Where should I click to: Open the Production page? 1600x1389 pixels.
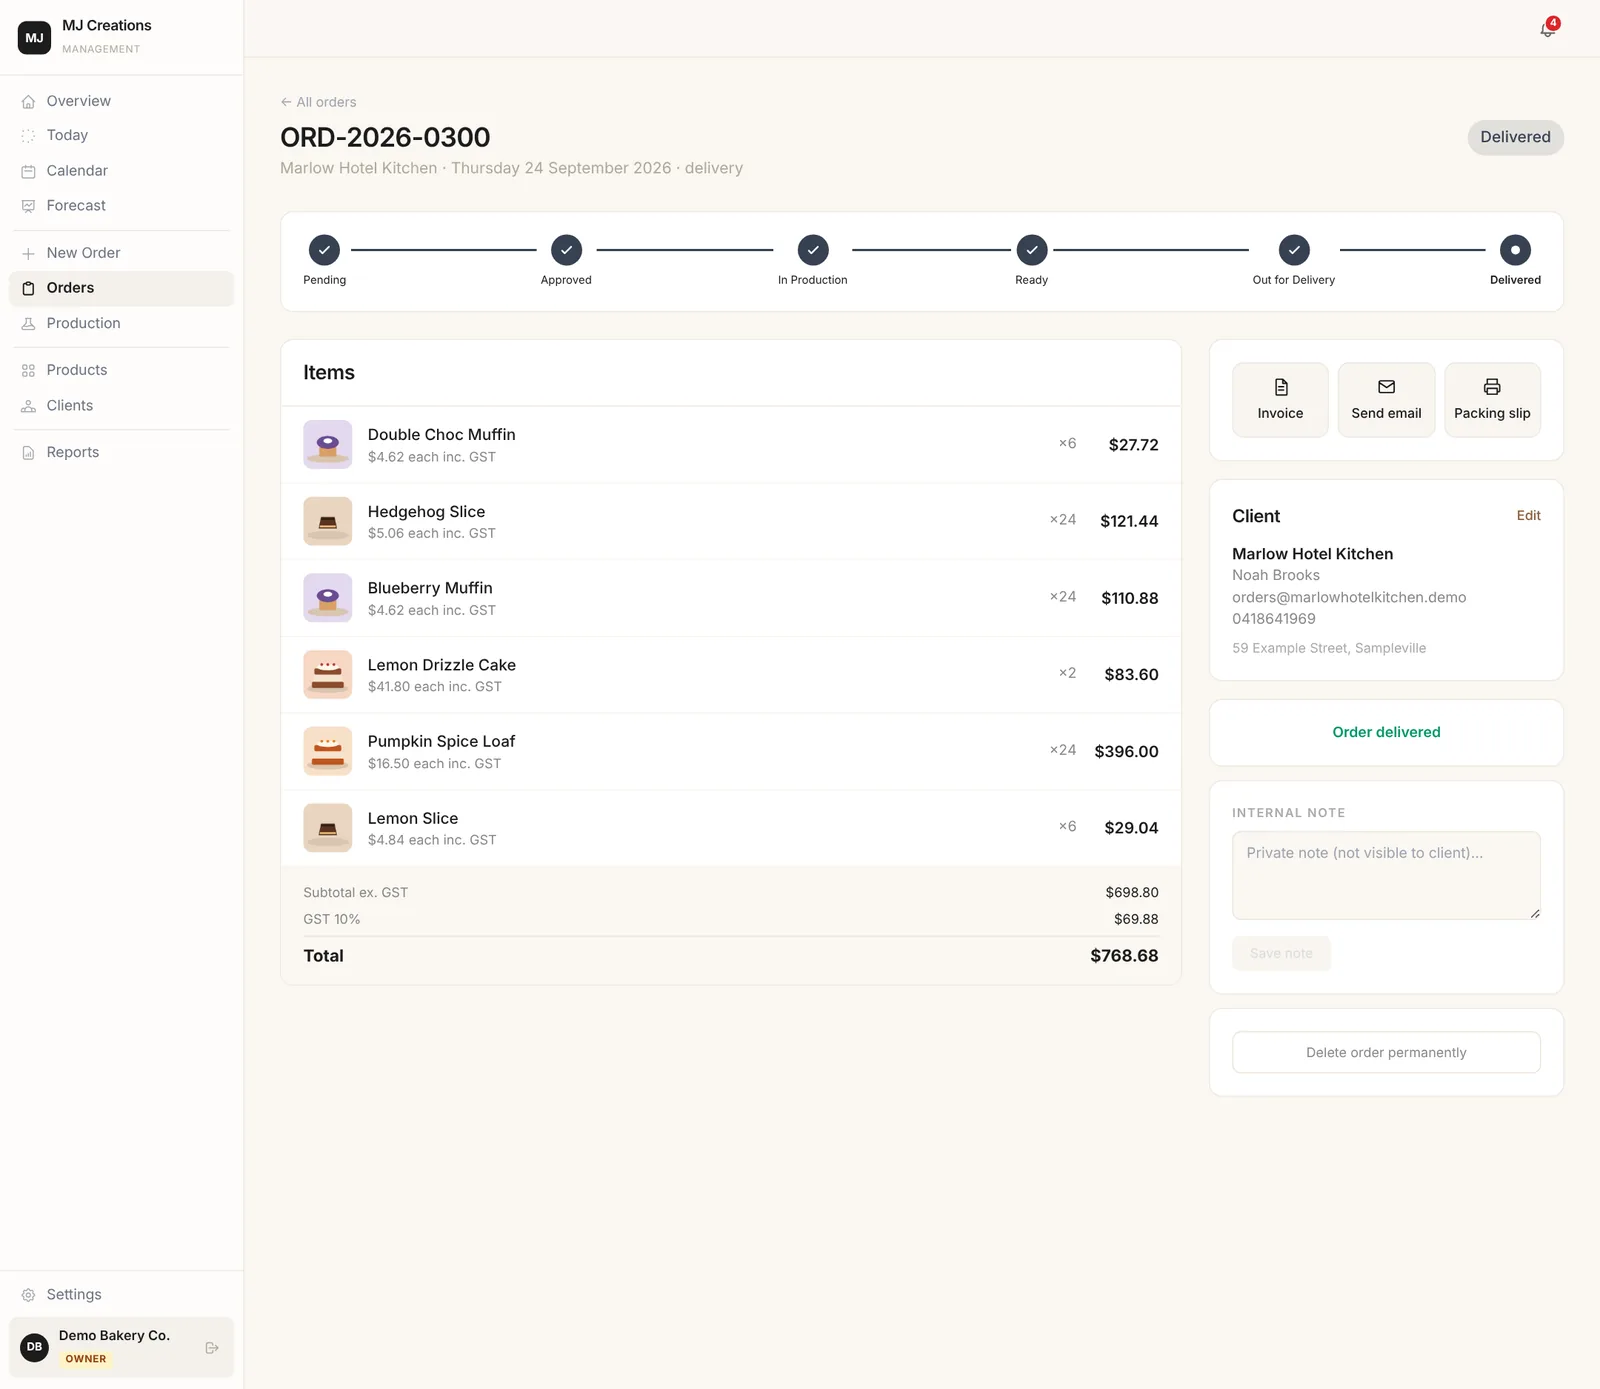click(121, 323)
